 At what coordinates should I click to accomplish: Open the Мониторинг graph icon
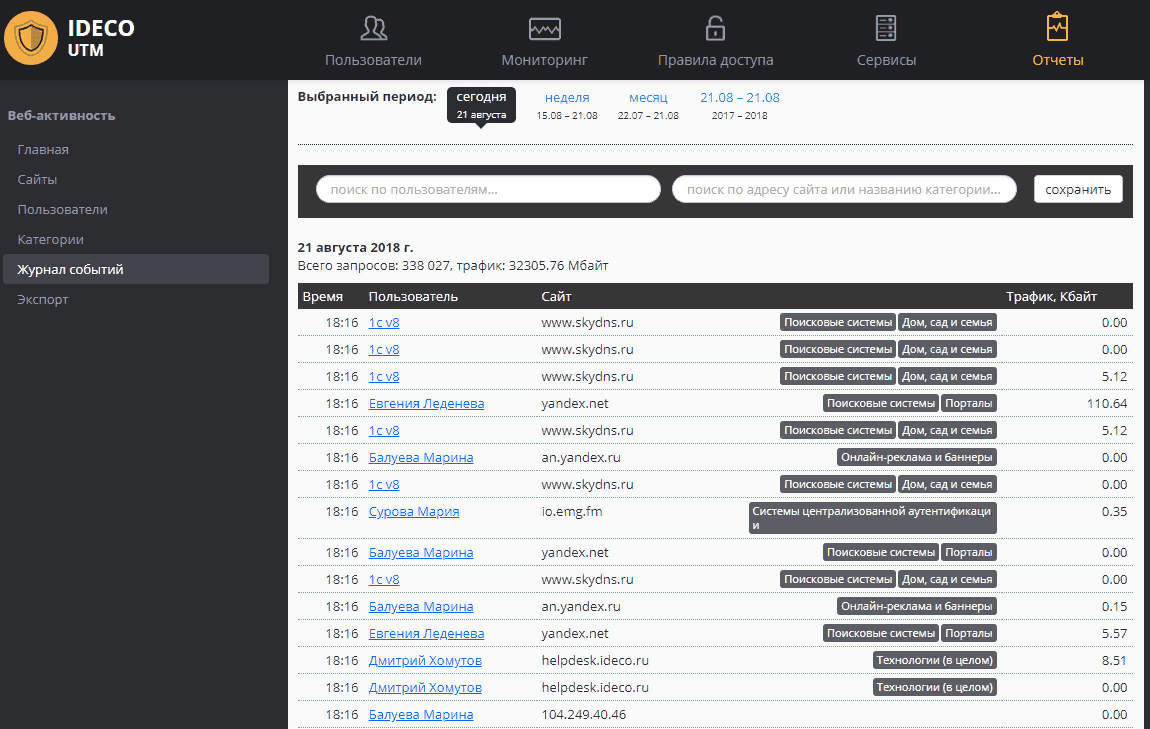coord(544,28)
